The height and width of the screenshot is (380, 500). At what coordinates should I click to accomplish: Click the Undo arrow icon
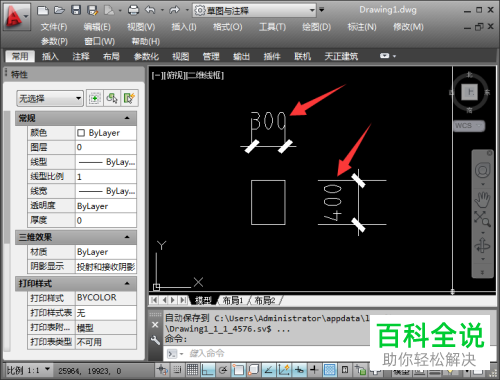click(x=150, y=10)
